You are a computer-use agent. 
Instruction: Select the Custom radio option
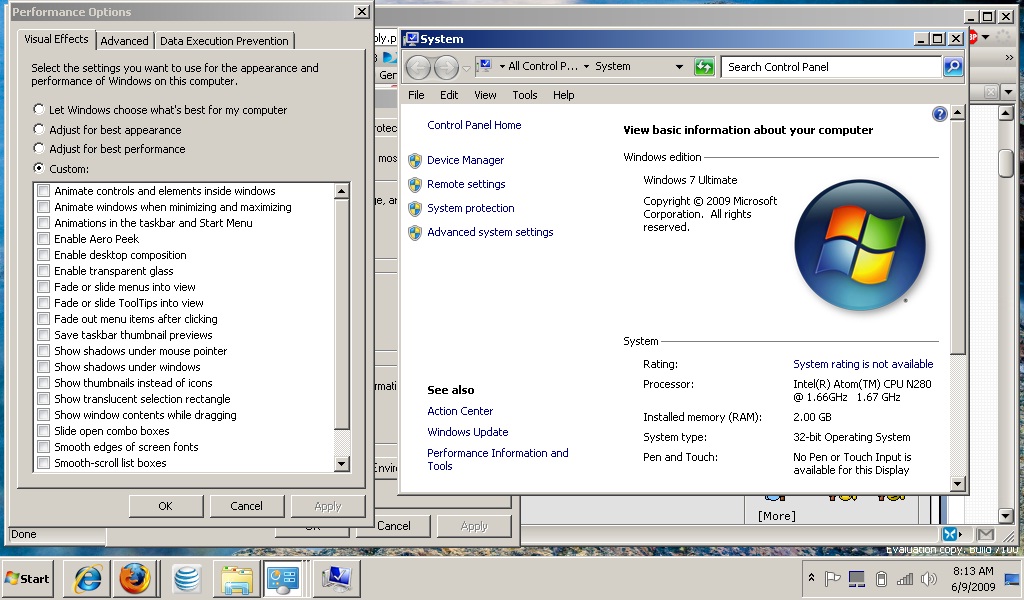[39, 168]
